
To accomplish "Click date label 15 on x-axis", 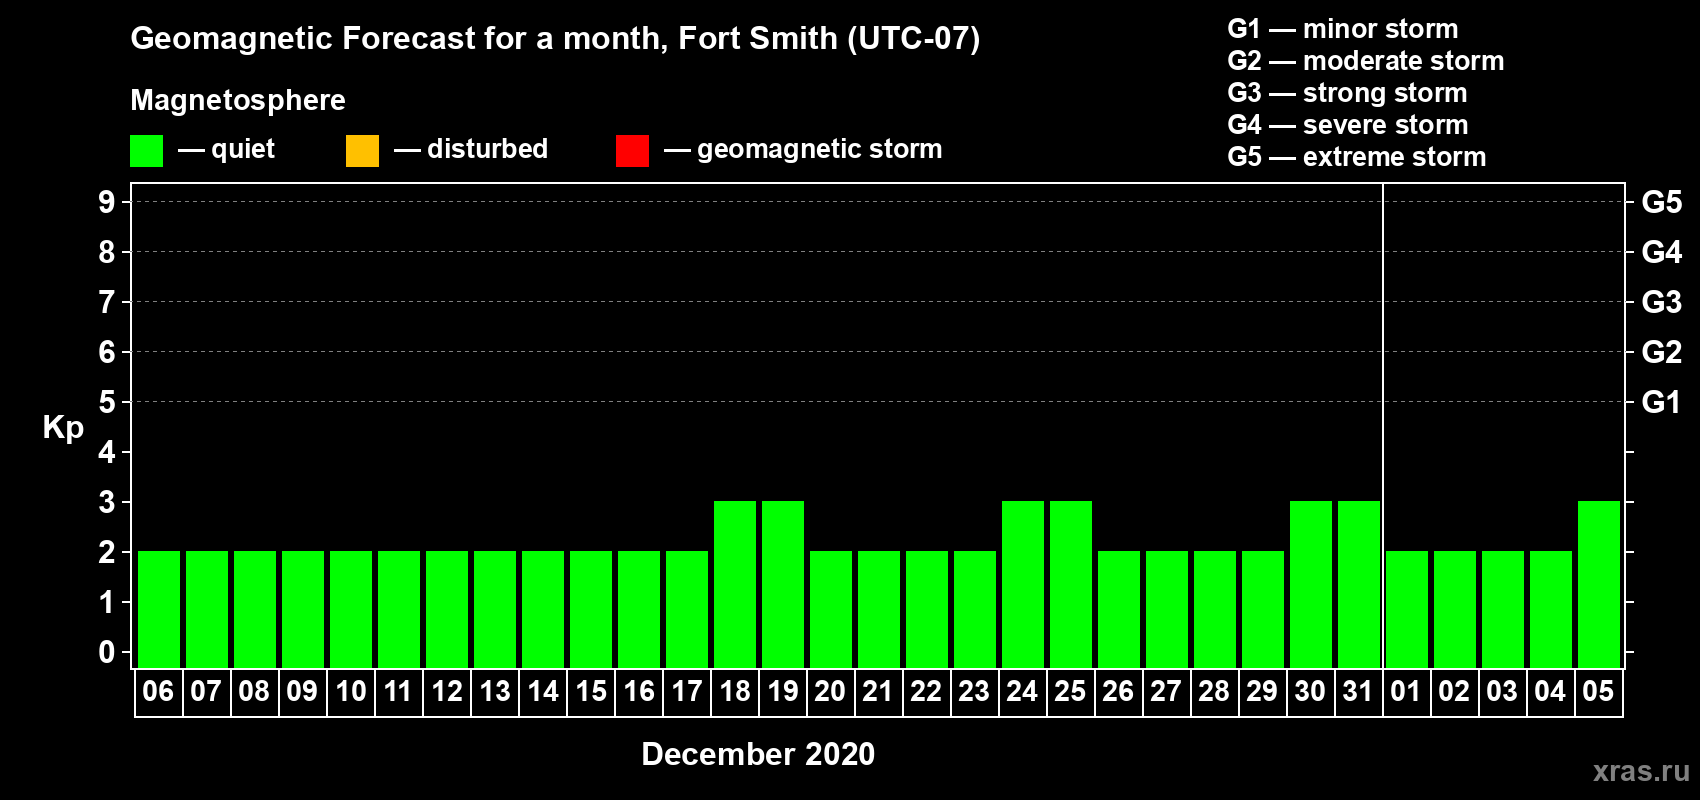I will coord(591,692).
